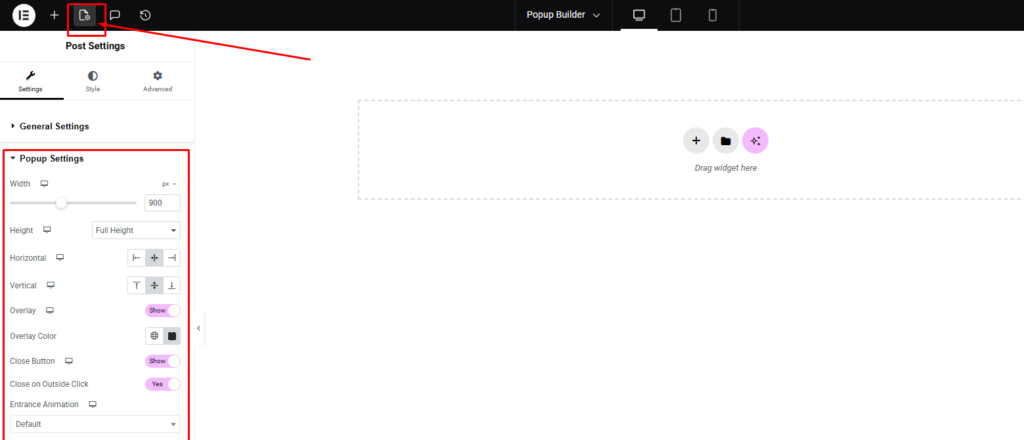Image resolution: width=1024 pixels, height=440 pixels.
Task: Switch to tablet device view
Action: (676, 15)
